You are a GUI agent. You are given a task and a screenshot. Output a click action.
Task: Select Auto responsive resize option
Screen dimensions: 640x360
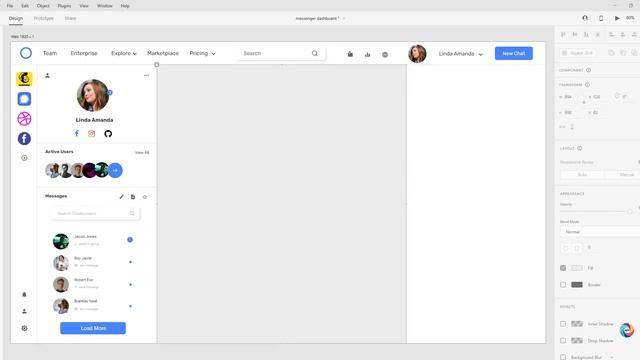click(x=582, y=174)
